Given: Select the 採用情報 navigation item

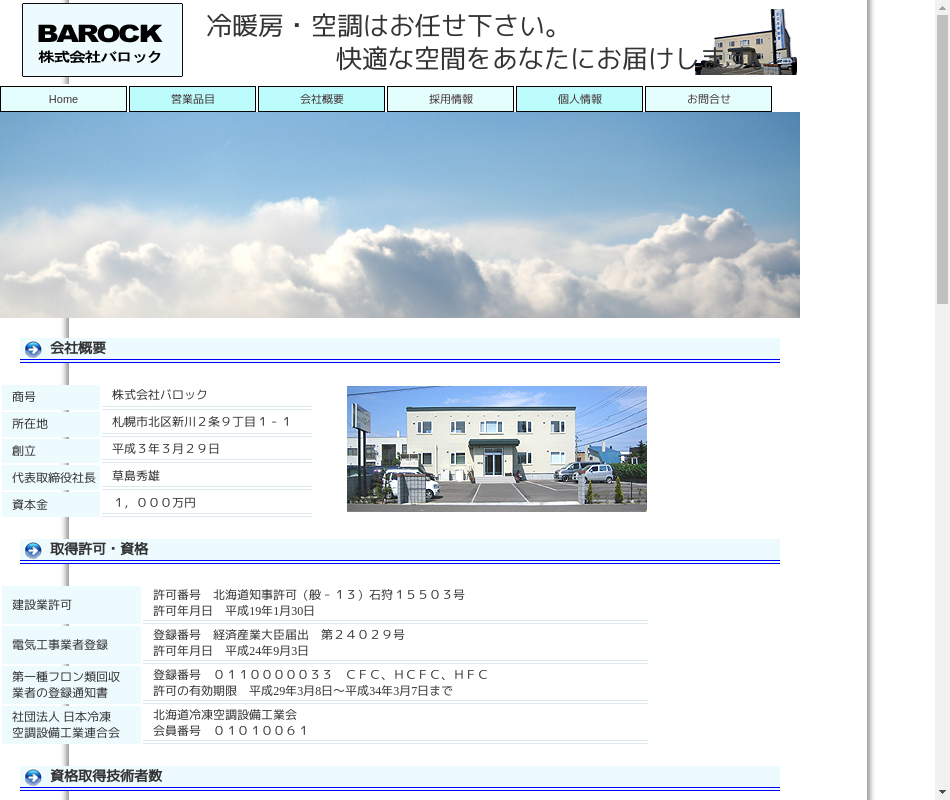Looking at the screenshot, I should (450, 99).
